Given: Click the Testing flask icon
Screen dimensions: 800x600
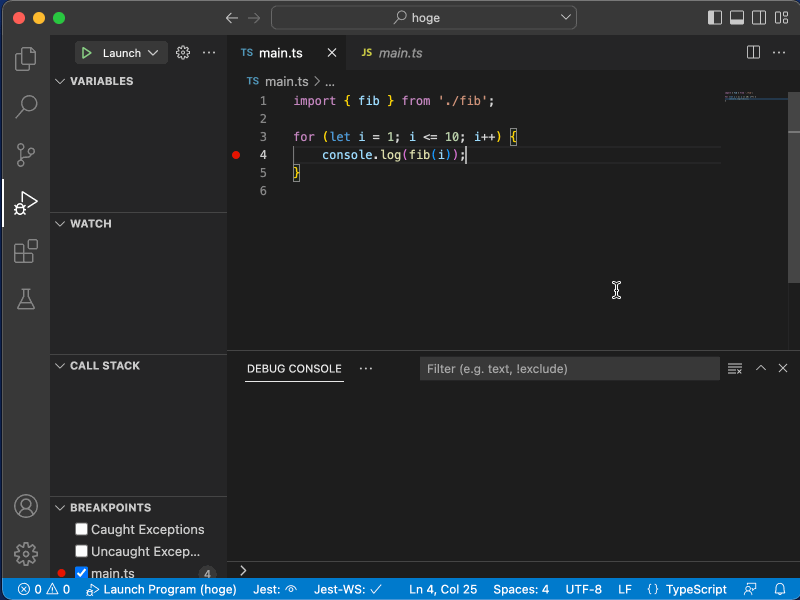Looking at the screenshot, I should [x=25, y=299].
